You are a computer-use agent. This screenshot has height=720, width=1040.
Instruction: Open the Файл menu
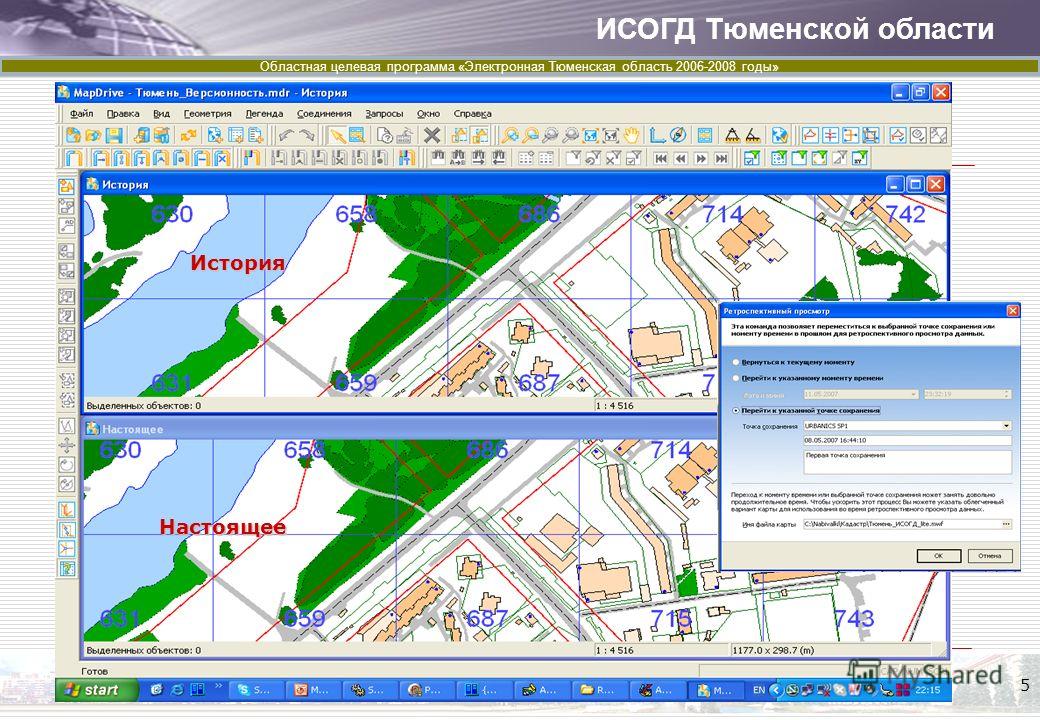[x=81, y=113]
